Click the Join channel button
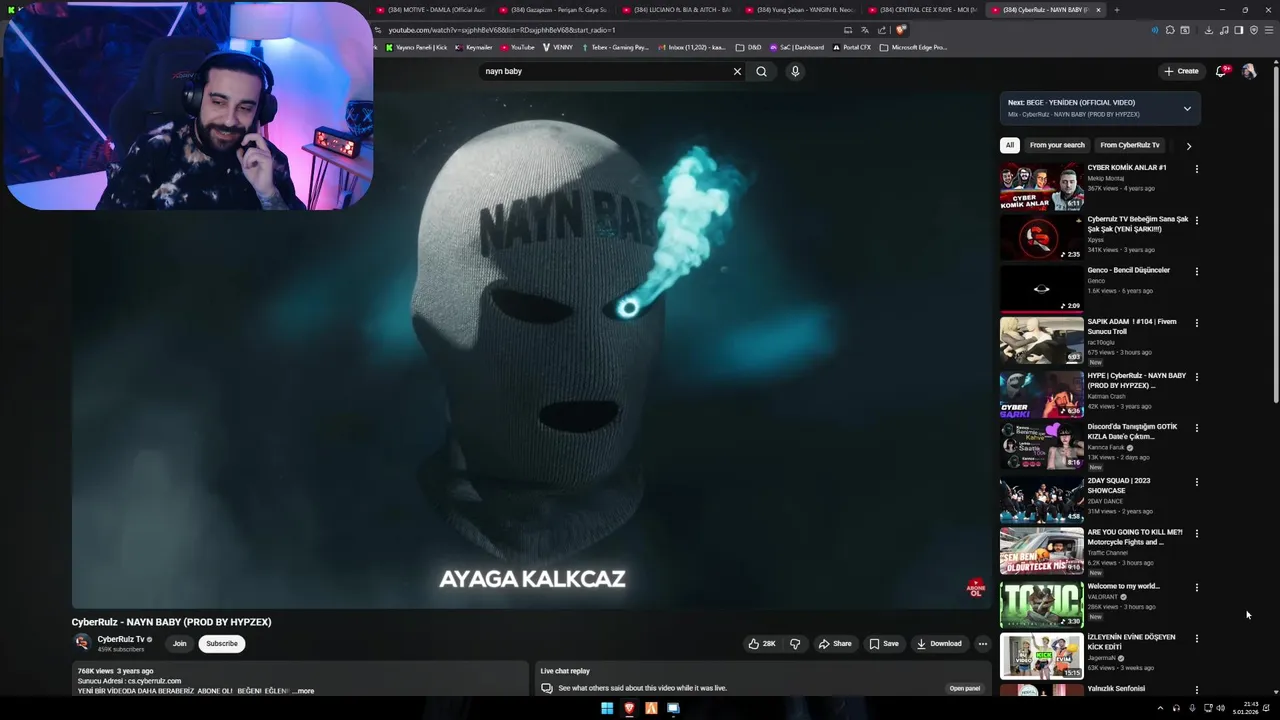Image resolution: width=1280 pixels, height=720 pixels. pyautogui.click(x=179, y=644)
